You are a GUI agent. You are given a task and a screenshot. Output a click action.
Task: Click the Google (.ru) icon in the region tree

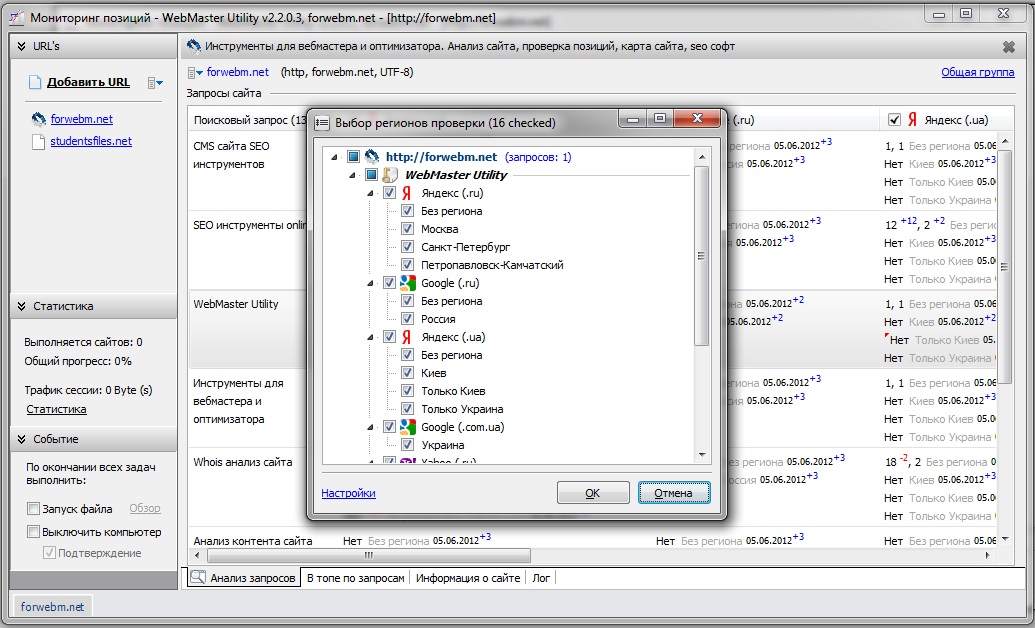click(x=407, y=283)
